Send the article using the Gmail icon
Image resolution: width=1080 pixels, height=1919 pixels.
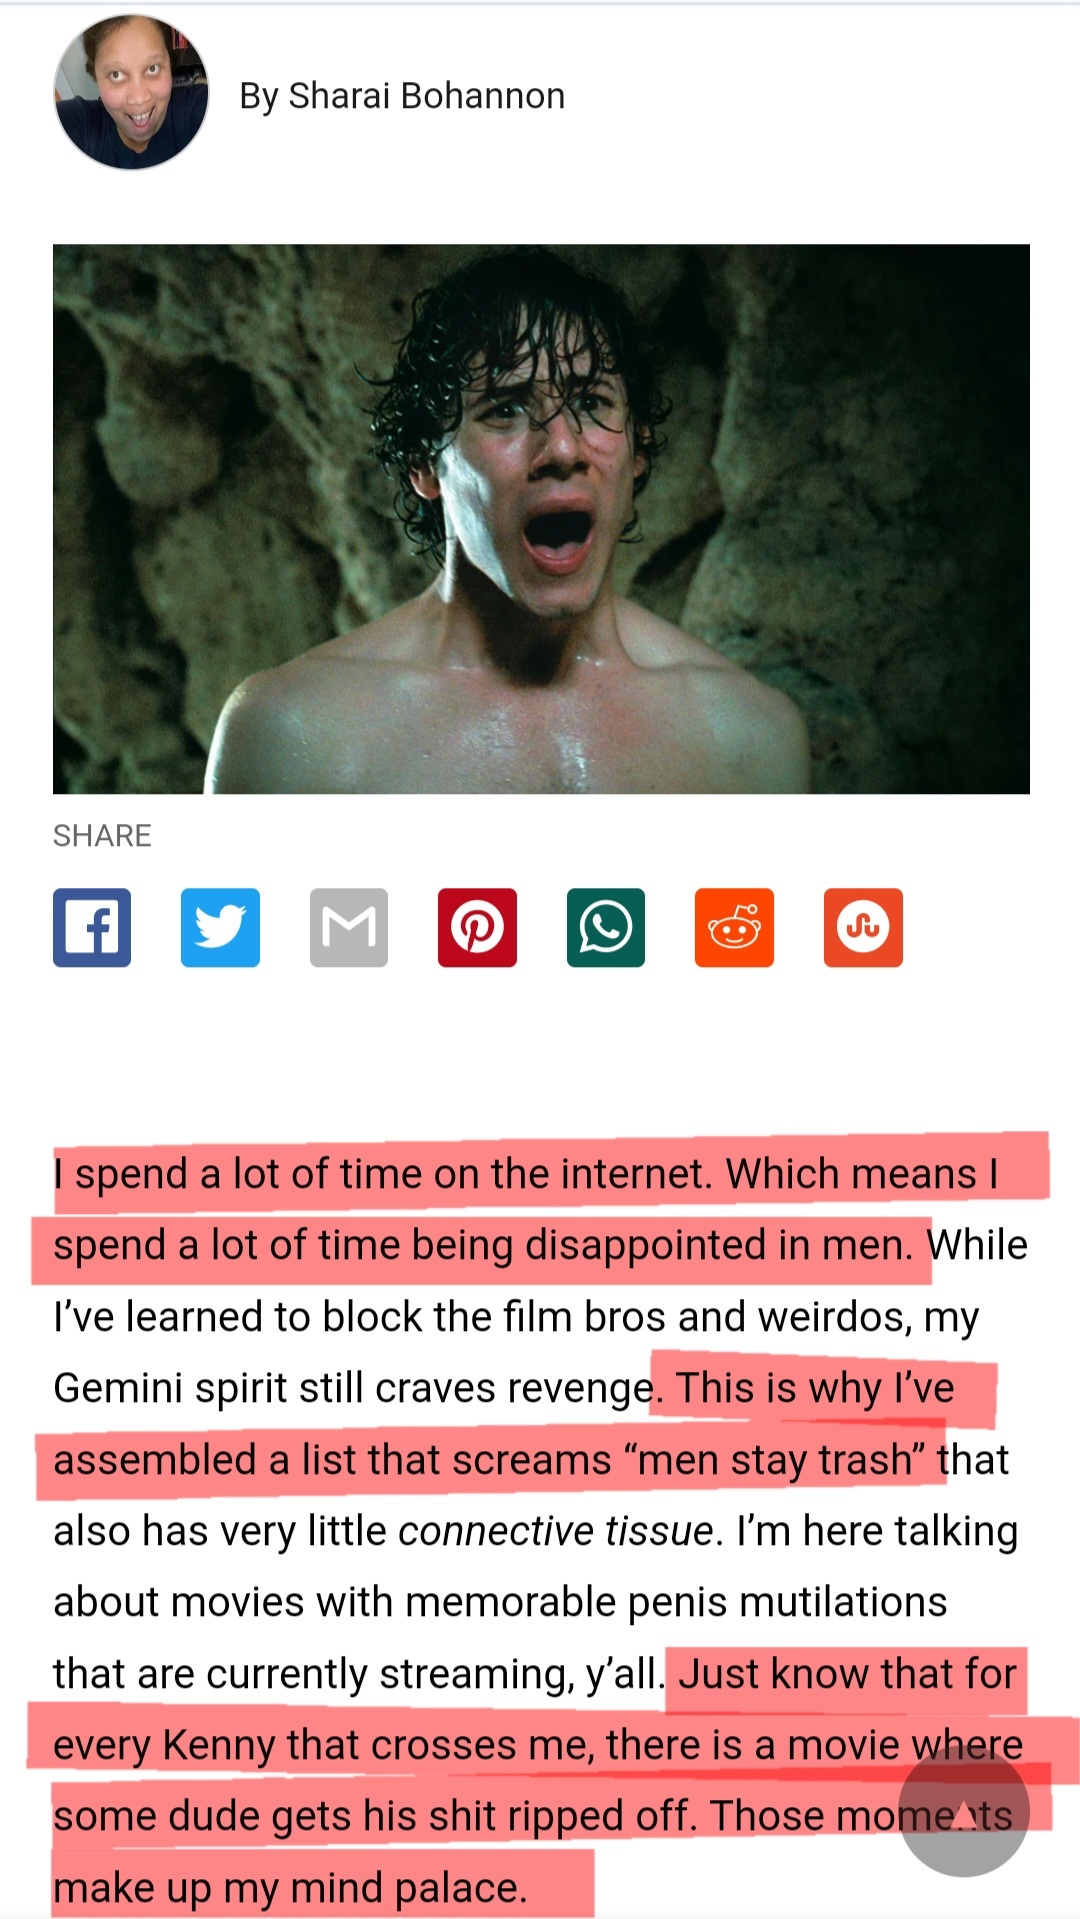[349, 927]
